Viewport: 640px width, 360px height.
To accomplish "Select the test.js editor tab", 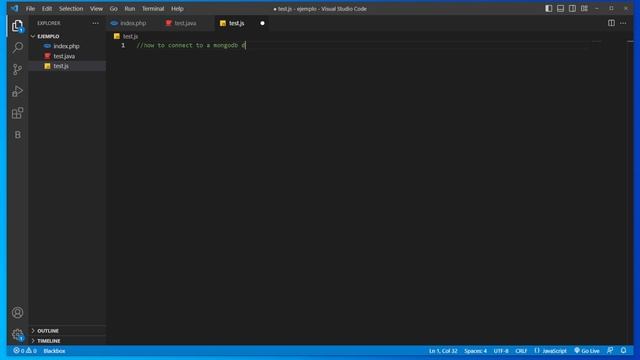I will click(237, 23).
